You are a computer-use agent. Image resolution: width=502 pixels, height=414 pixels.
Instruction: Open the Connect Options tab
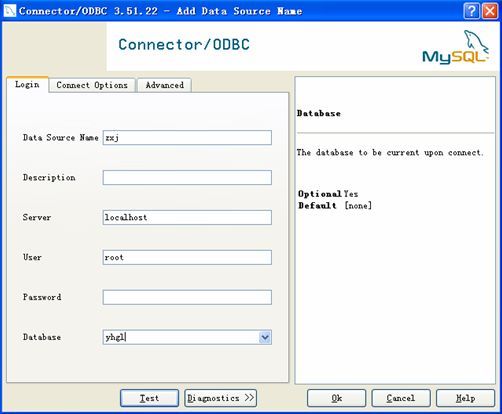tap(92, 85)
